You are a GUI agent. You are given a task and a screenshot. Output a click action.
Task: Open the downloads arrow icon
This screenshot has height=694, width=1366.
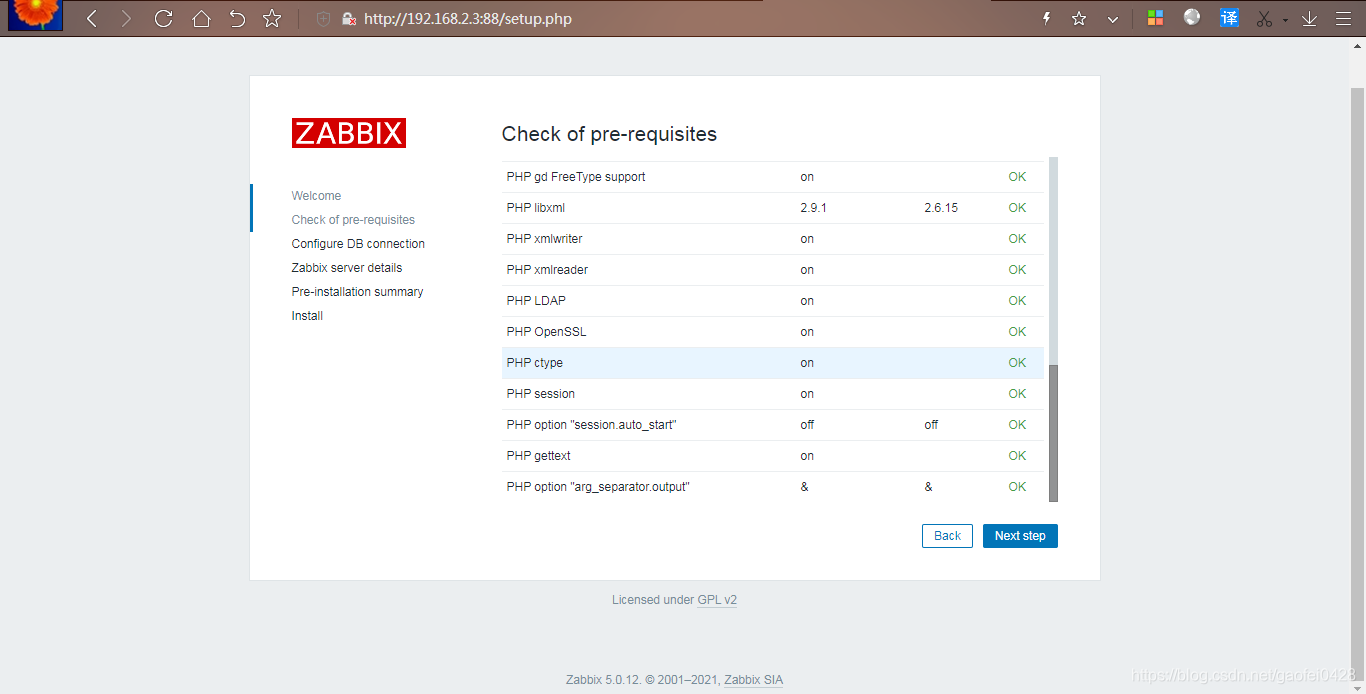(1309, 18)
